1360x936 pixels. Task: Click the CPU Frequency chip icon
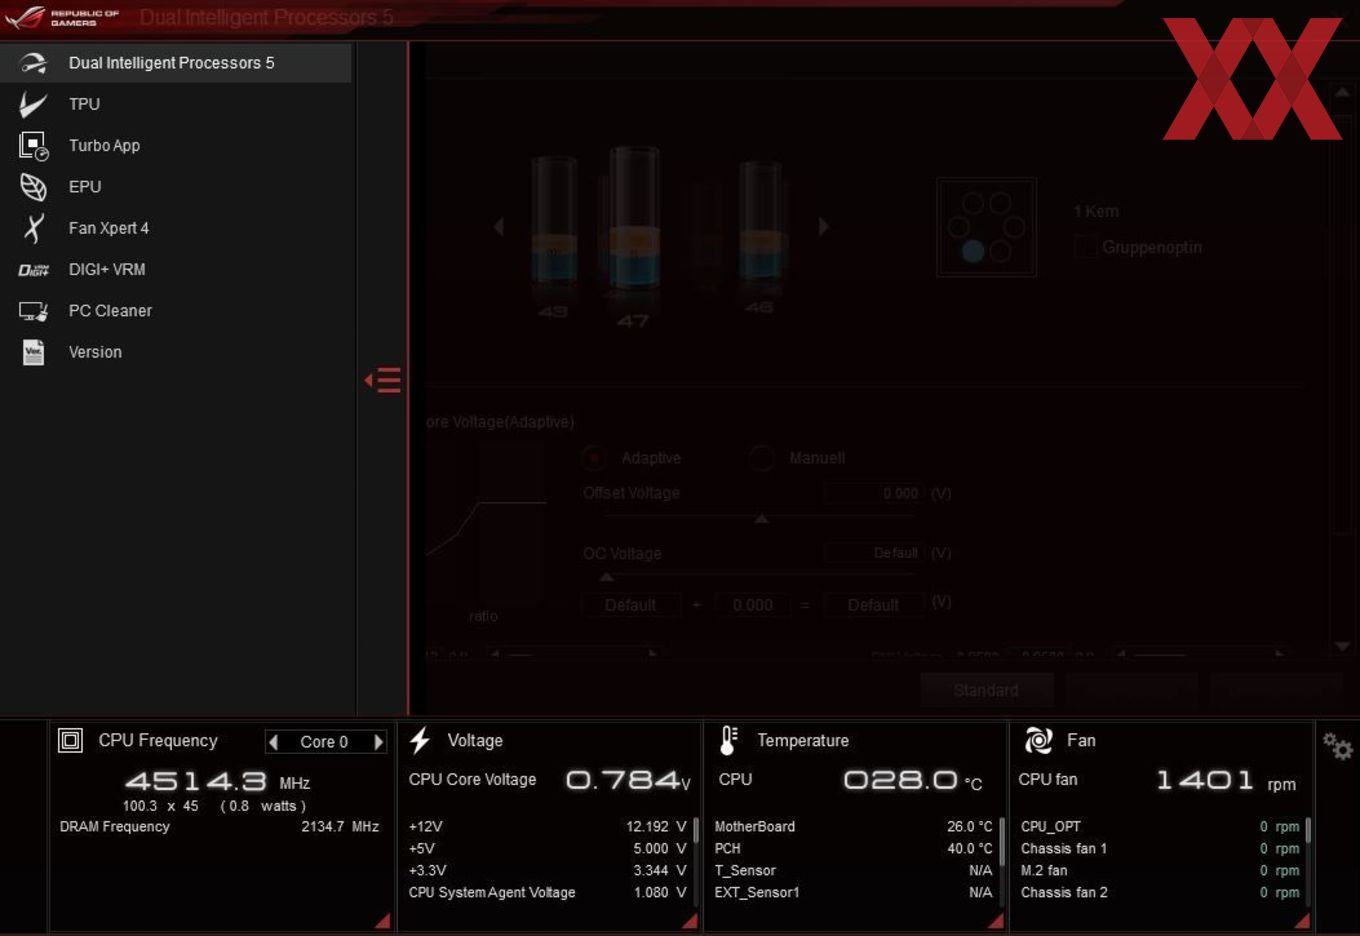pyautogui.click(x=70, y=740)
